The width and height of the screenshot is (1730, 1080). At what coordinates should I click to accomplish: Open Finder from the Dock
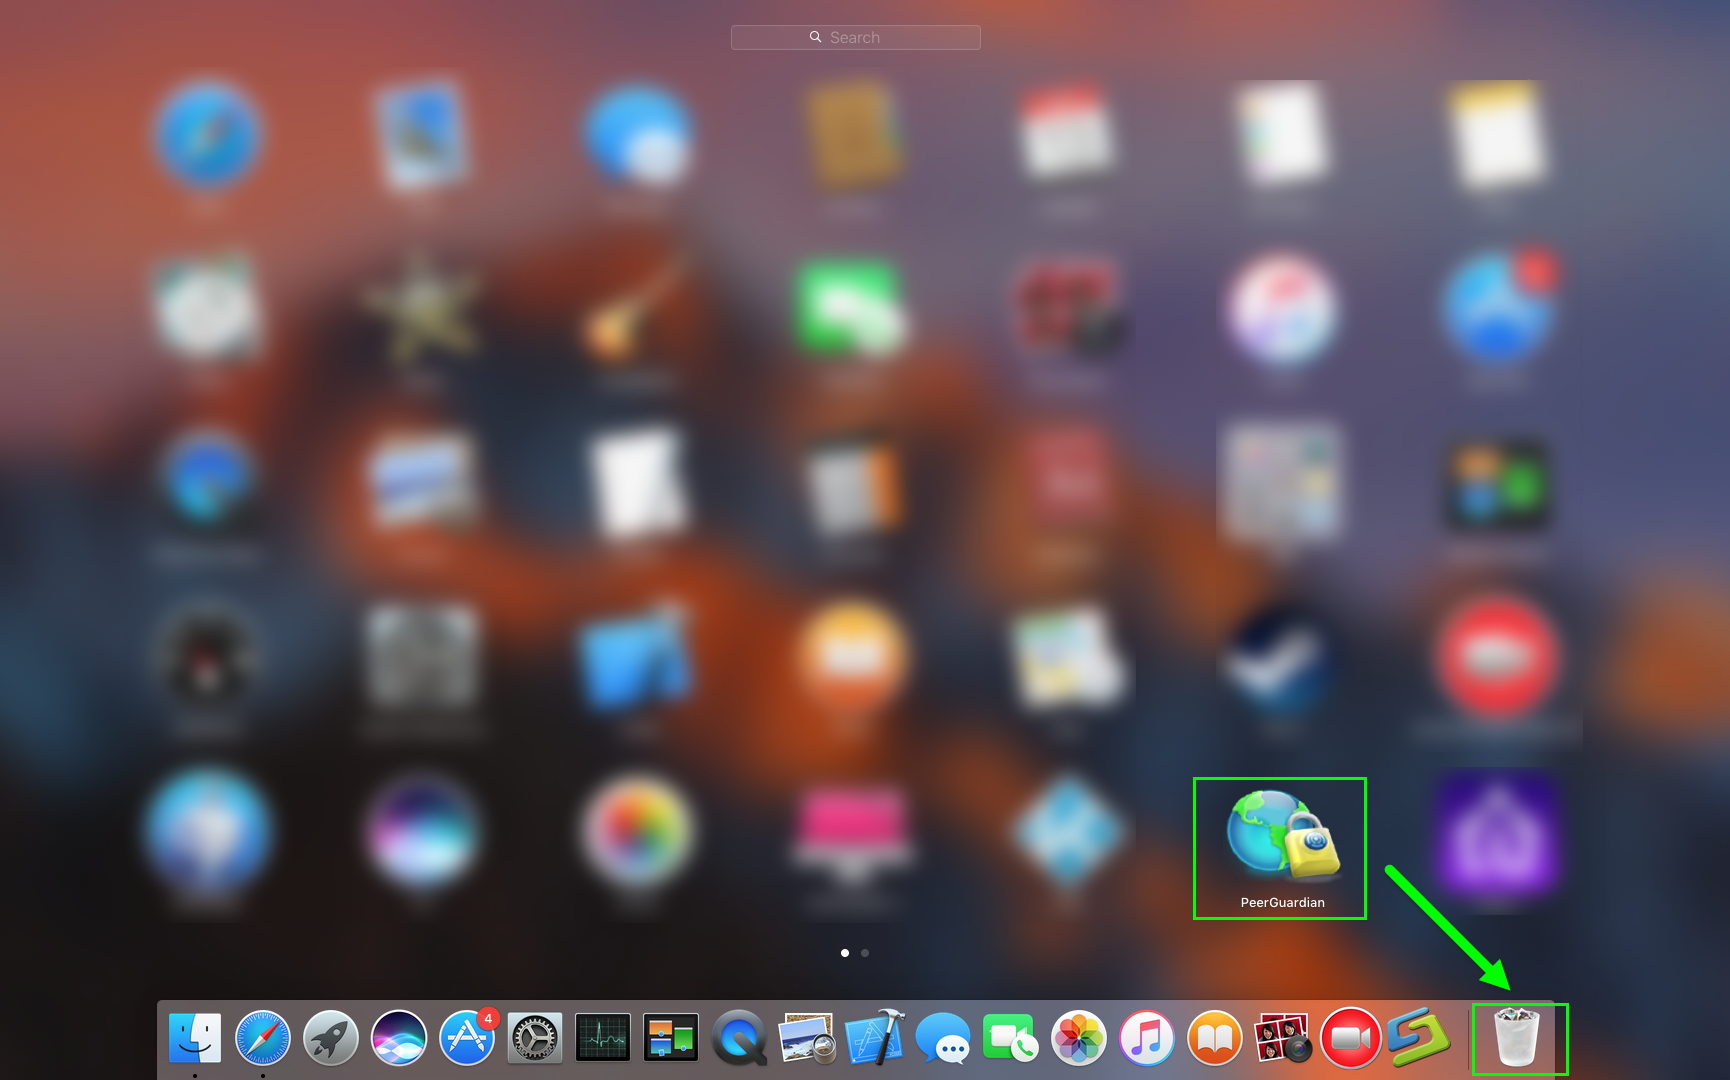(196, 1038)
